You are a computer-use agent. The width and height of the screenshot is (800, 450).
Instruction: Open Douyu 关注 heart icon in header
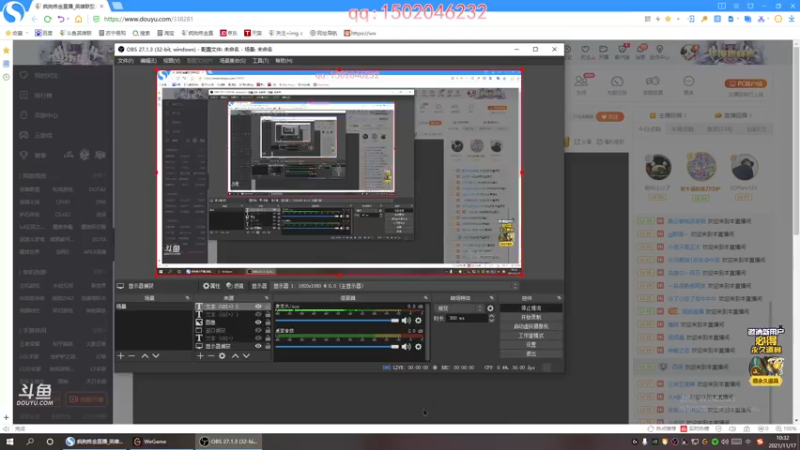[585, 50]
